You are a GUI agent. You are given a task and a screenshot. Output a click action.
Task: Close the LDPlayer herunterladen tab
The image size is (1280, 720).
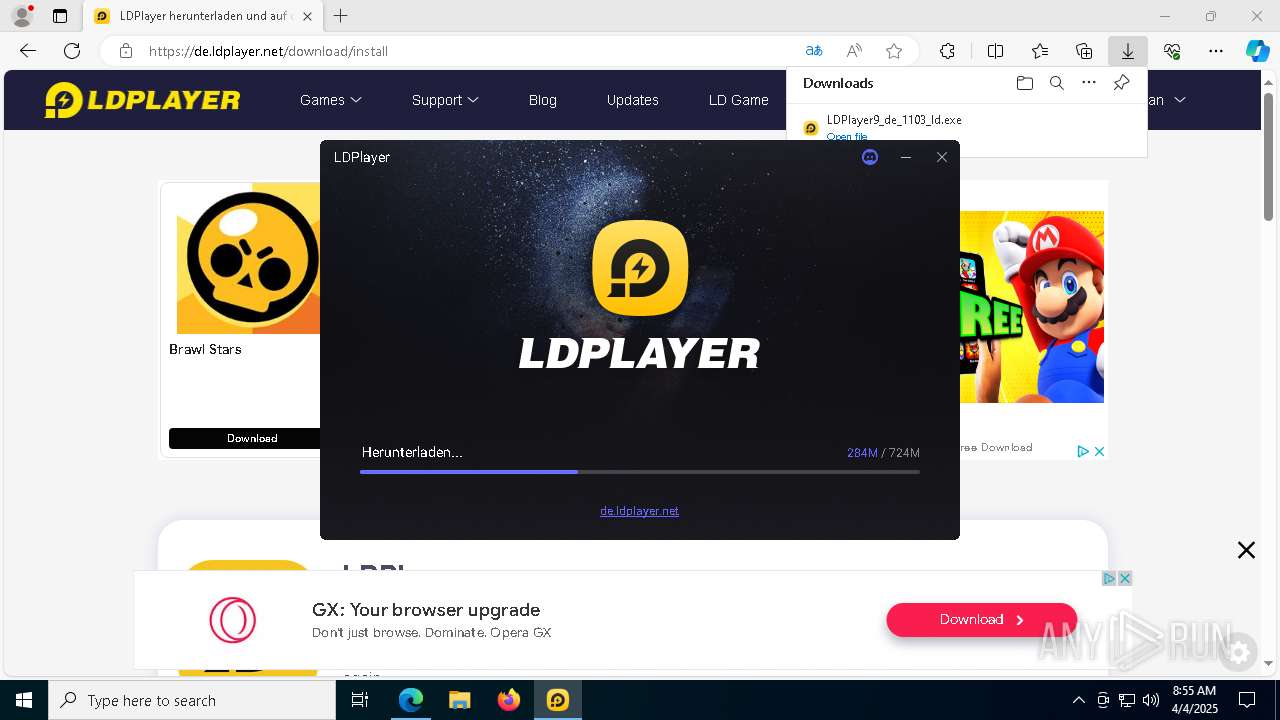pyautogui.click(x=307, y=16)
